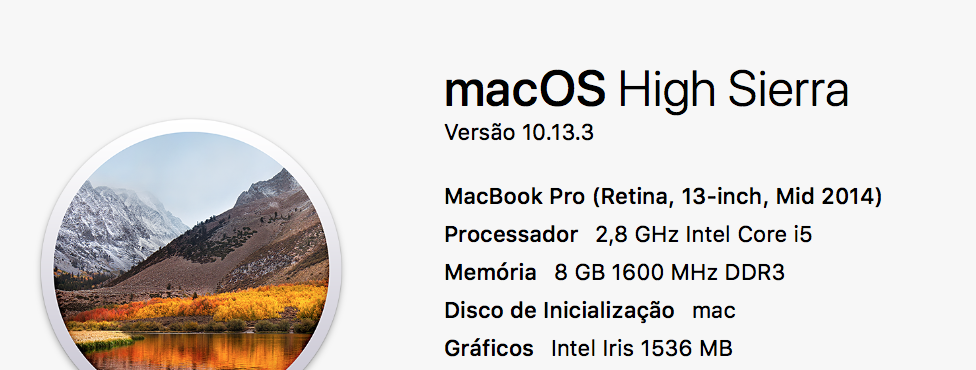Select the Intel Iris 1536 MB value
The image size is (976, 370).
[642, 348]
